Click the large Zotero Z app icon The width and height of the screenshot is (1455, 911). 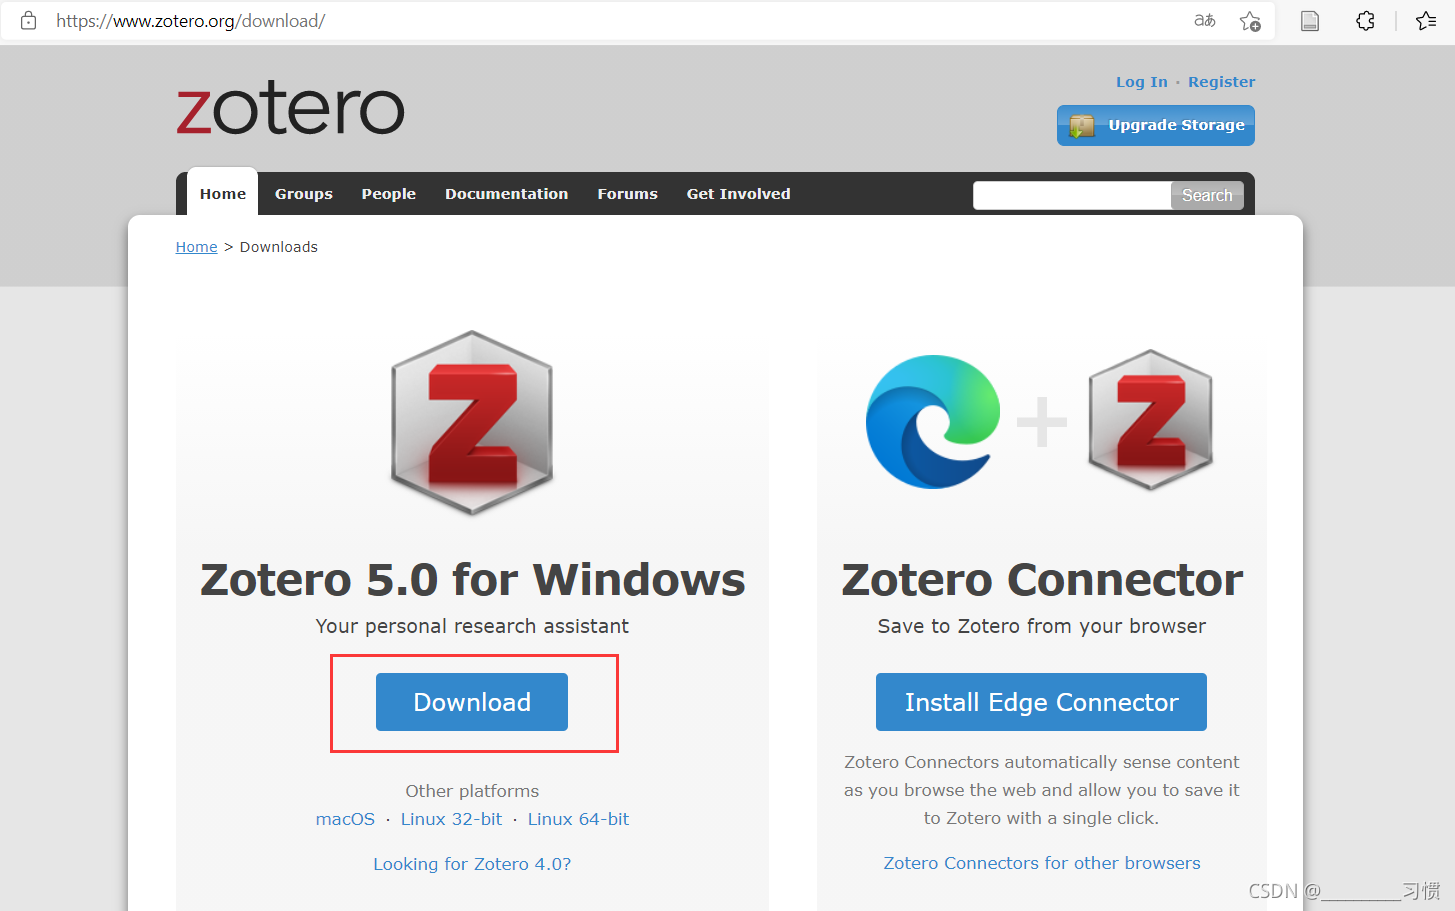pos(472,422)
